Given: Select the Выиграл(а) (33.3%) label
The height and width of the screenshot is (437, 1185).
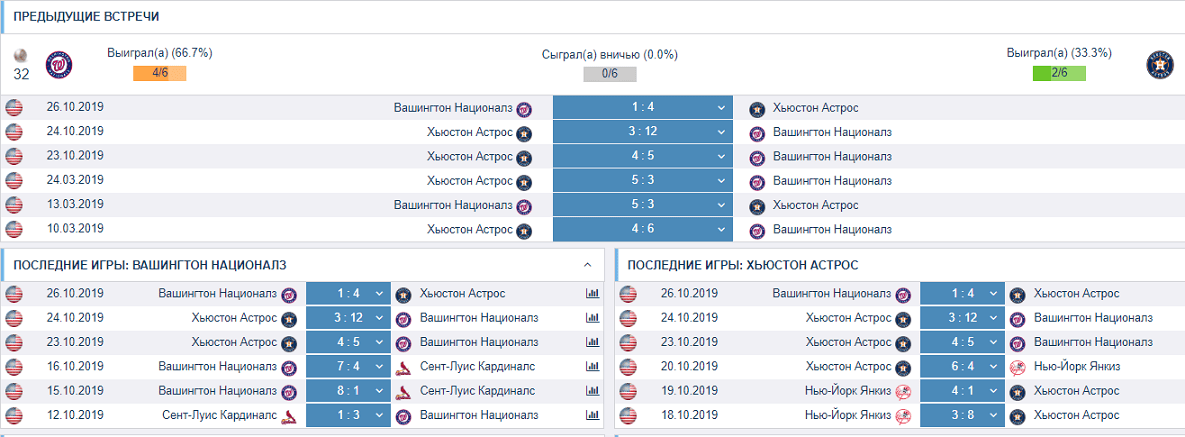Looking at the screenshot, I should (1059, 54).
